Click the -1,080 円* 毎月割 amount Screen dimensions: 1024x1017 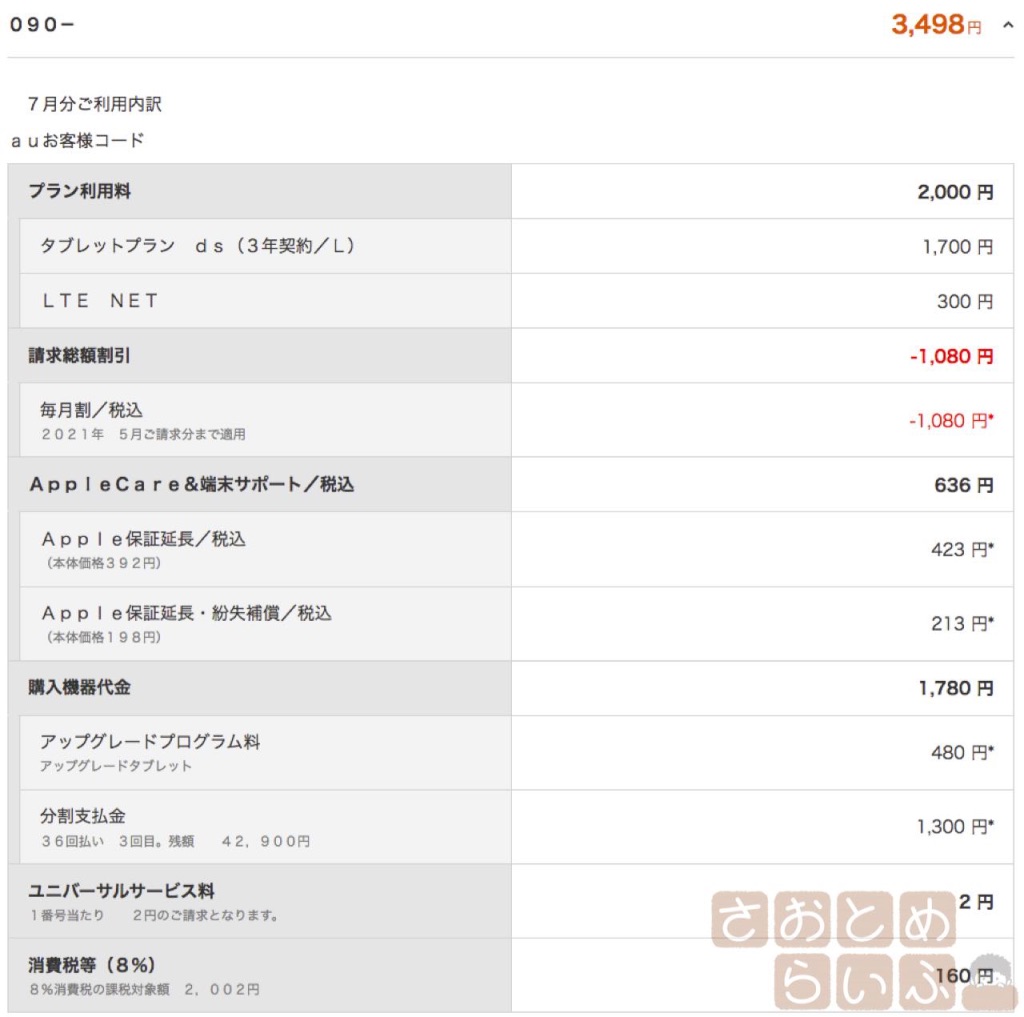pyautogui.click(x=952, y=421)
